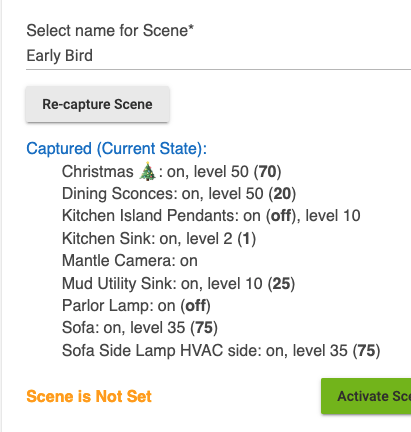
Task: Select the Sofa: on, level 35 line
Action: click(140, 328)
